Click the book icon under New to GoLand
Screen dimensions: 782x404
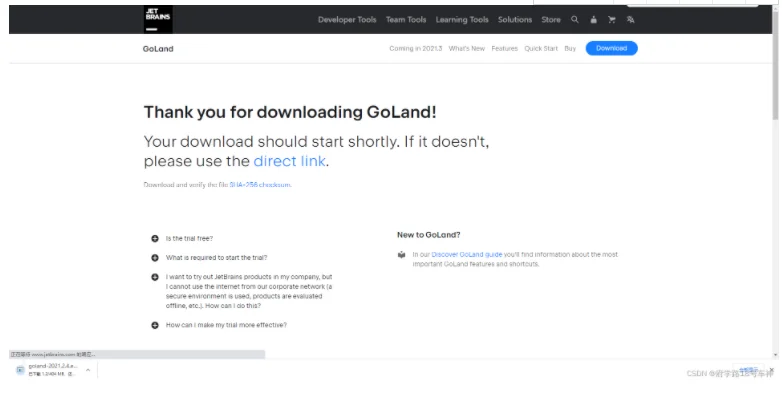click(x=401, y=255)
